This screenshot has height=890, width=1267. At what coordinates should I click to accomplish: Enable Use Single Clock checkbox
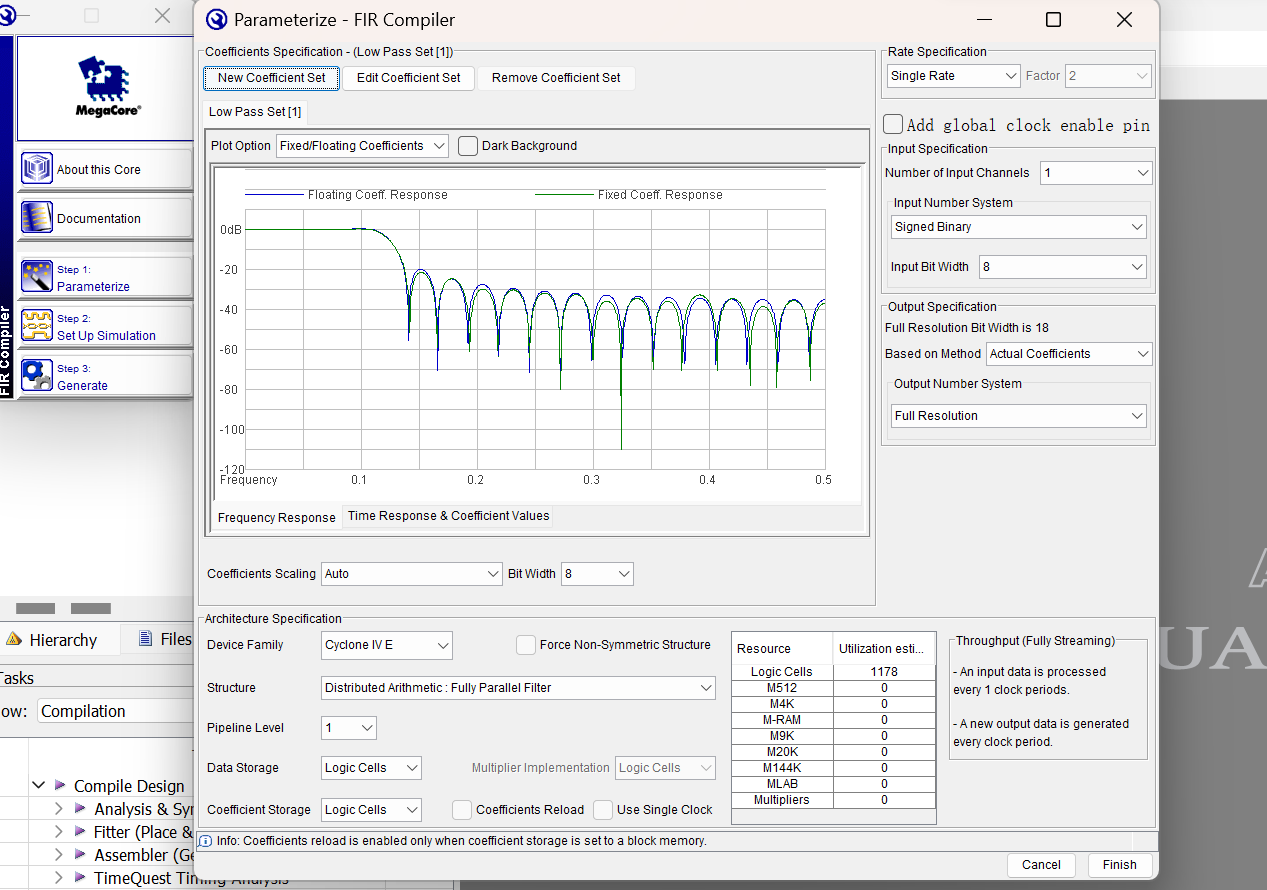[x=603, y=810]
